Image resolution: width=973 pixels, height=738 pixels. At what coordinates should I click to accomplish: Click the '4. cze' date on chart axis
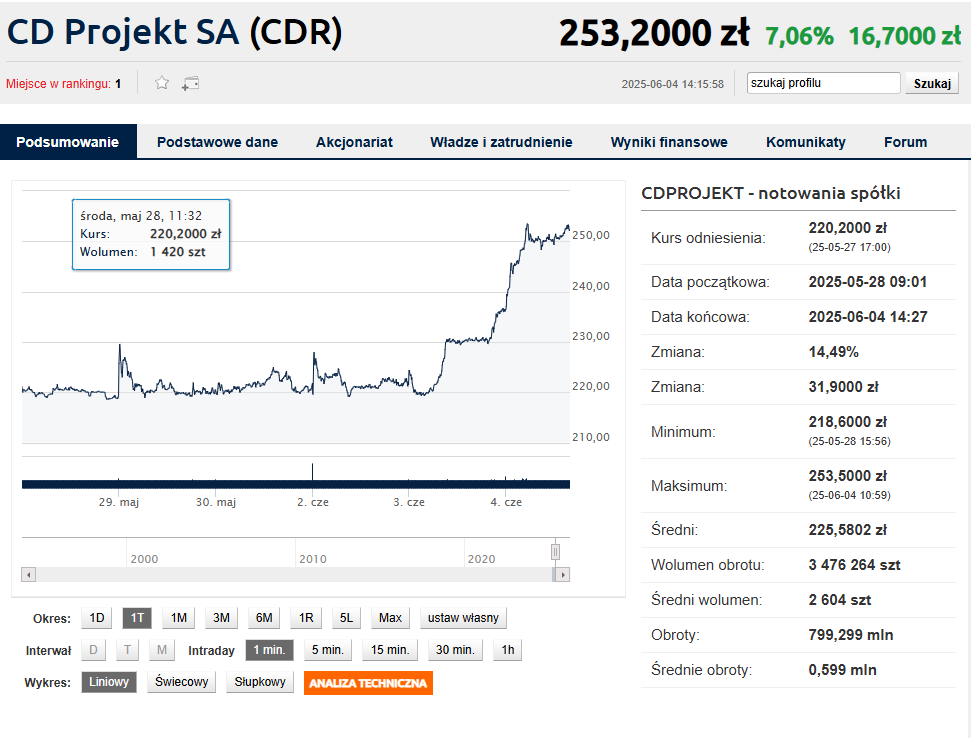pyautogui.click(x=506, y=502)
